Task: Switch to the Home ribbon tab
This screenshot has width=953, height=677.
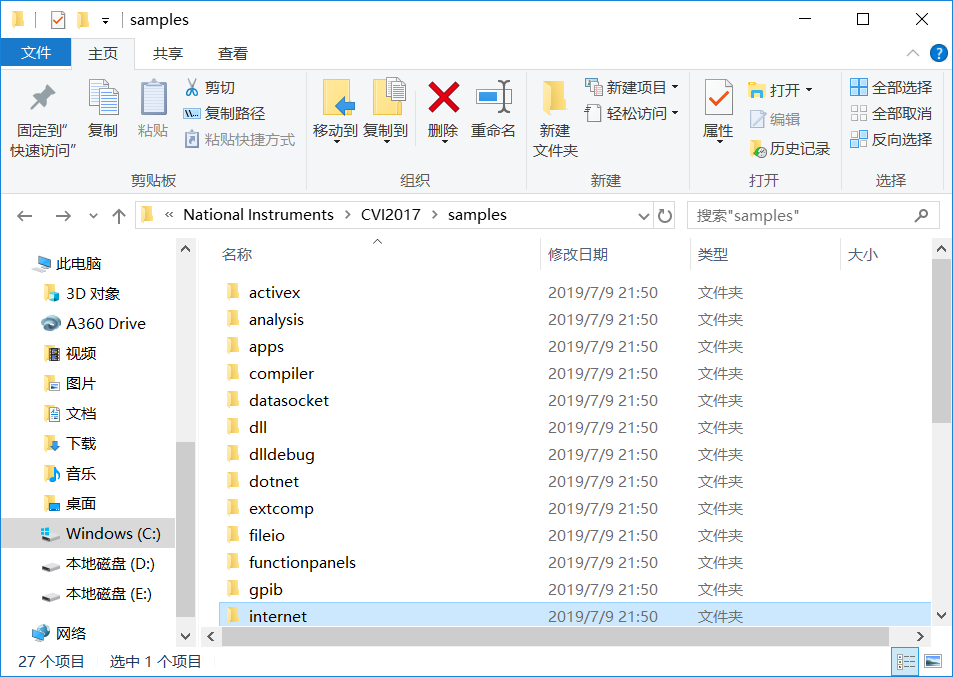Action: coord(103,53)
